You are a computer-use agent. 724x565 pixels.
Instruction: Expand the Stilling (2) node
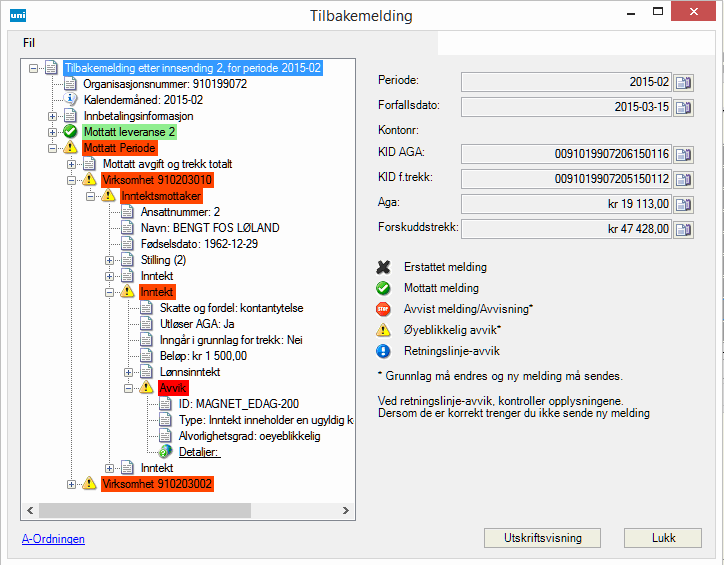(x=109, y=260)
